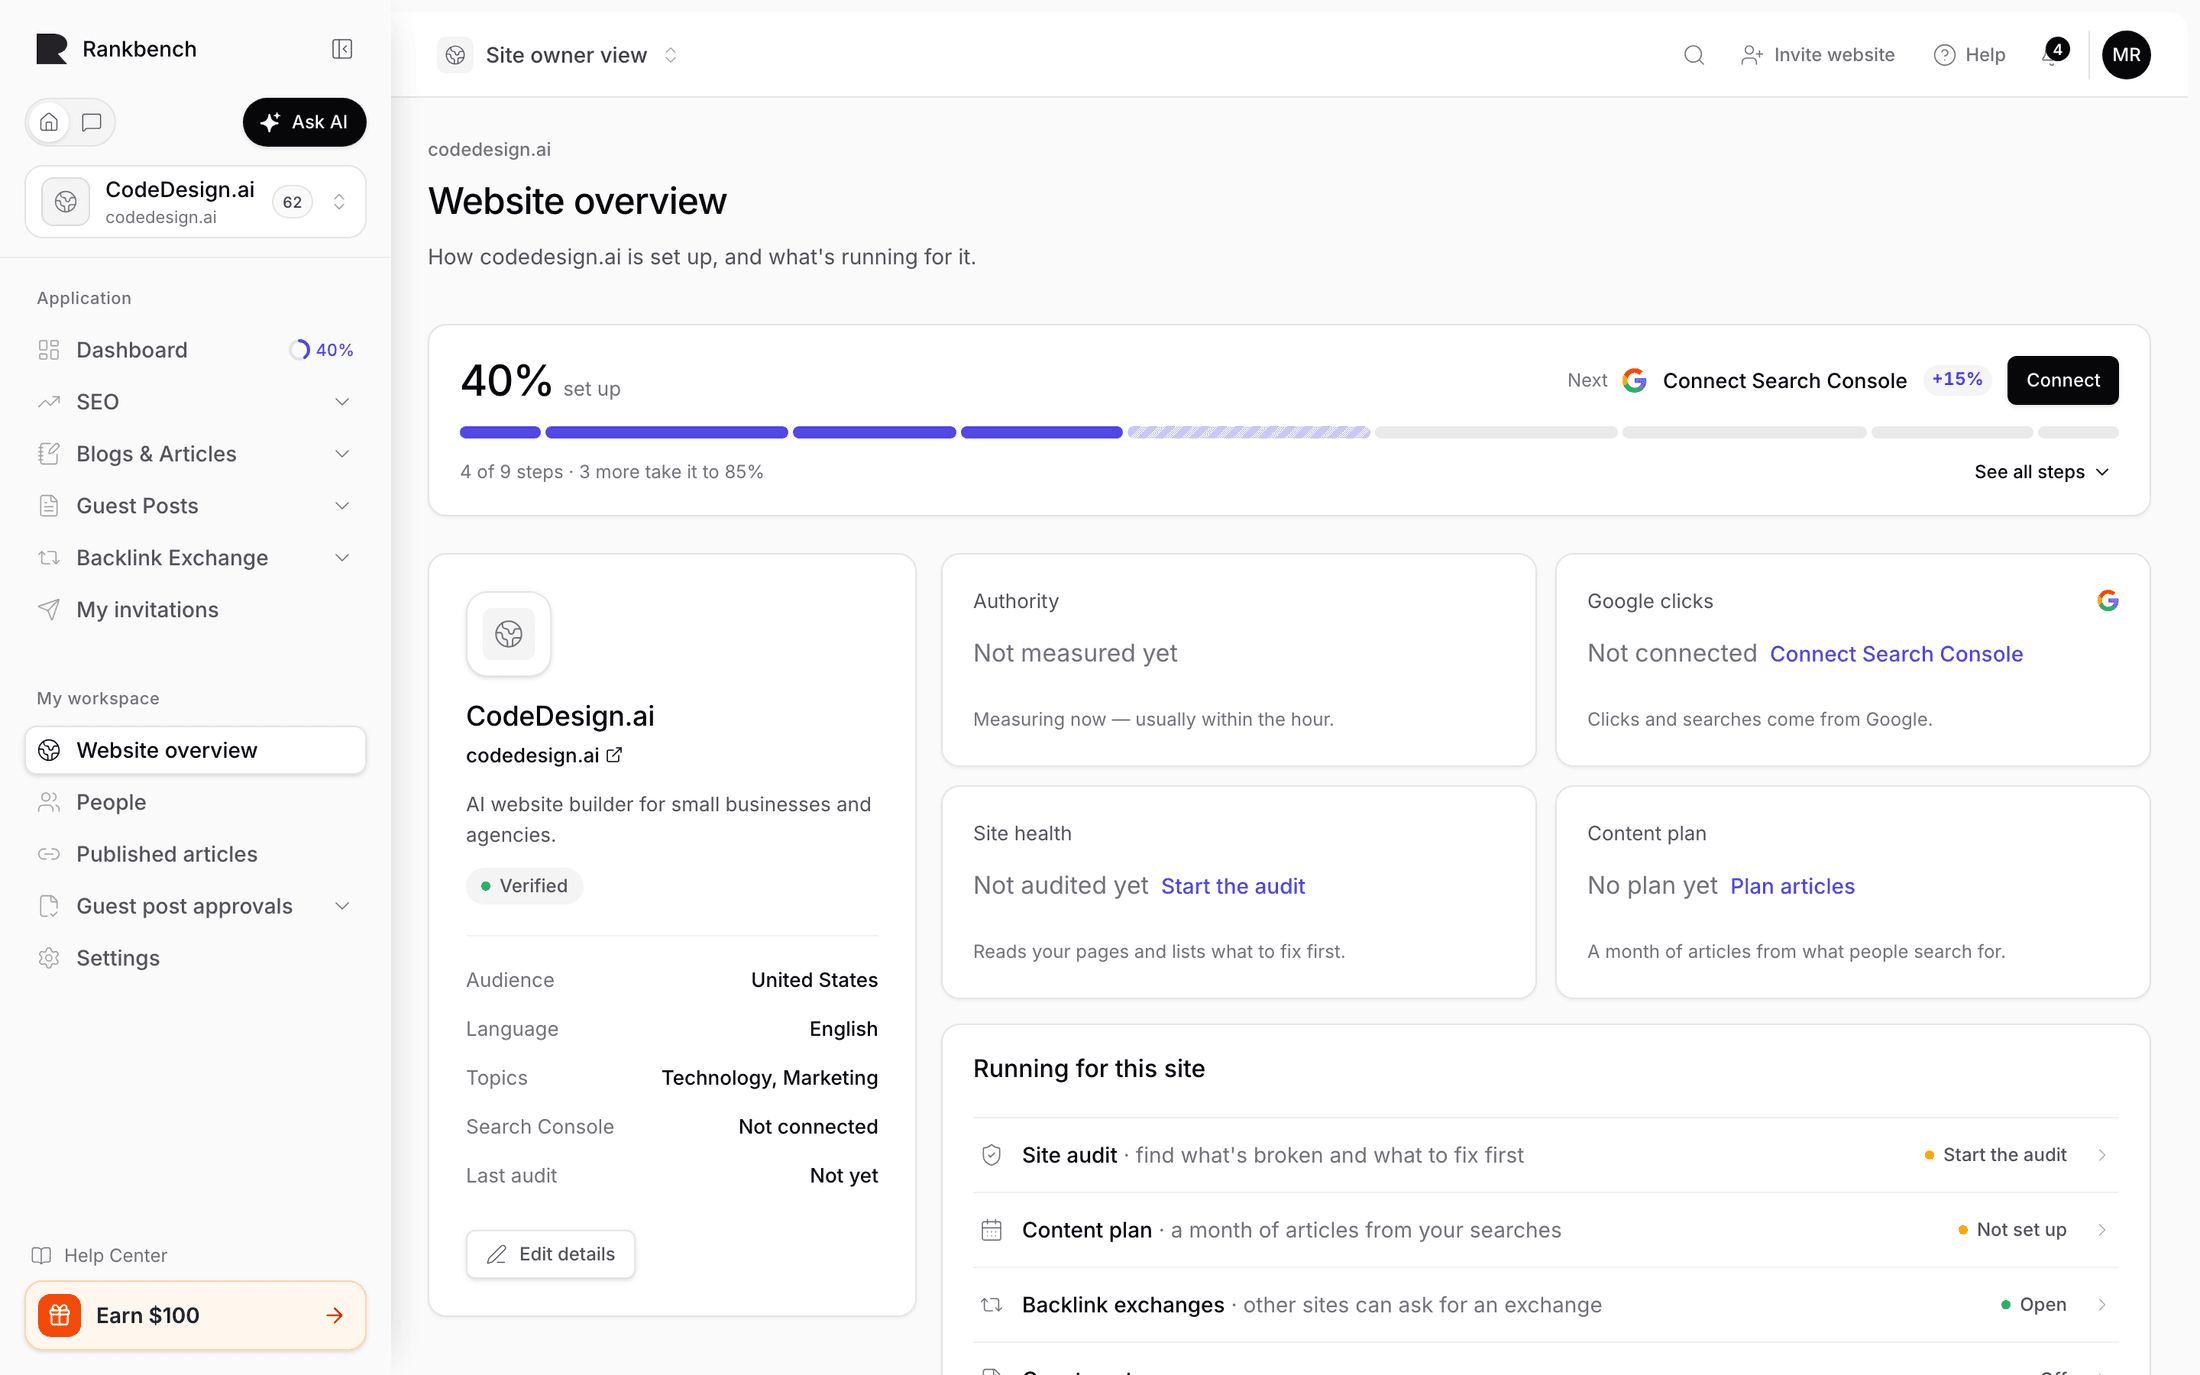Click Plan articles link
2200x1375 pixels.
tap(1792, 886)
